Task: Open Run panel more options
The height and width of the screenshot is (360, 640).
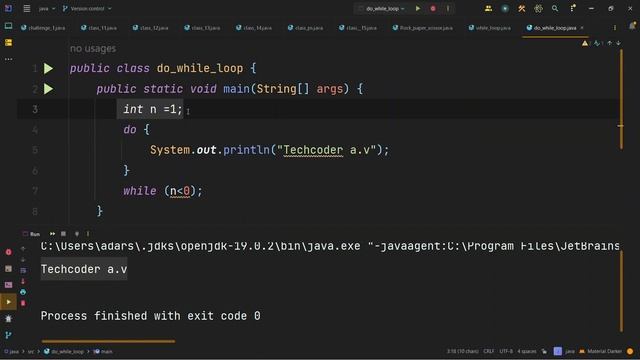Action: coord(88,234)
